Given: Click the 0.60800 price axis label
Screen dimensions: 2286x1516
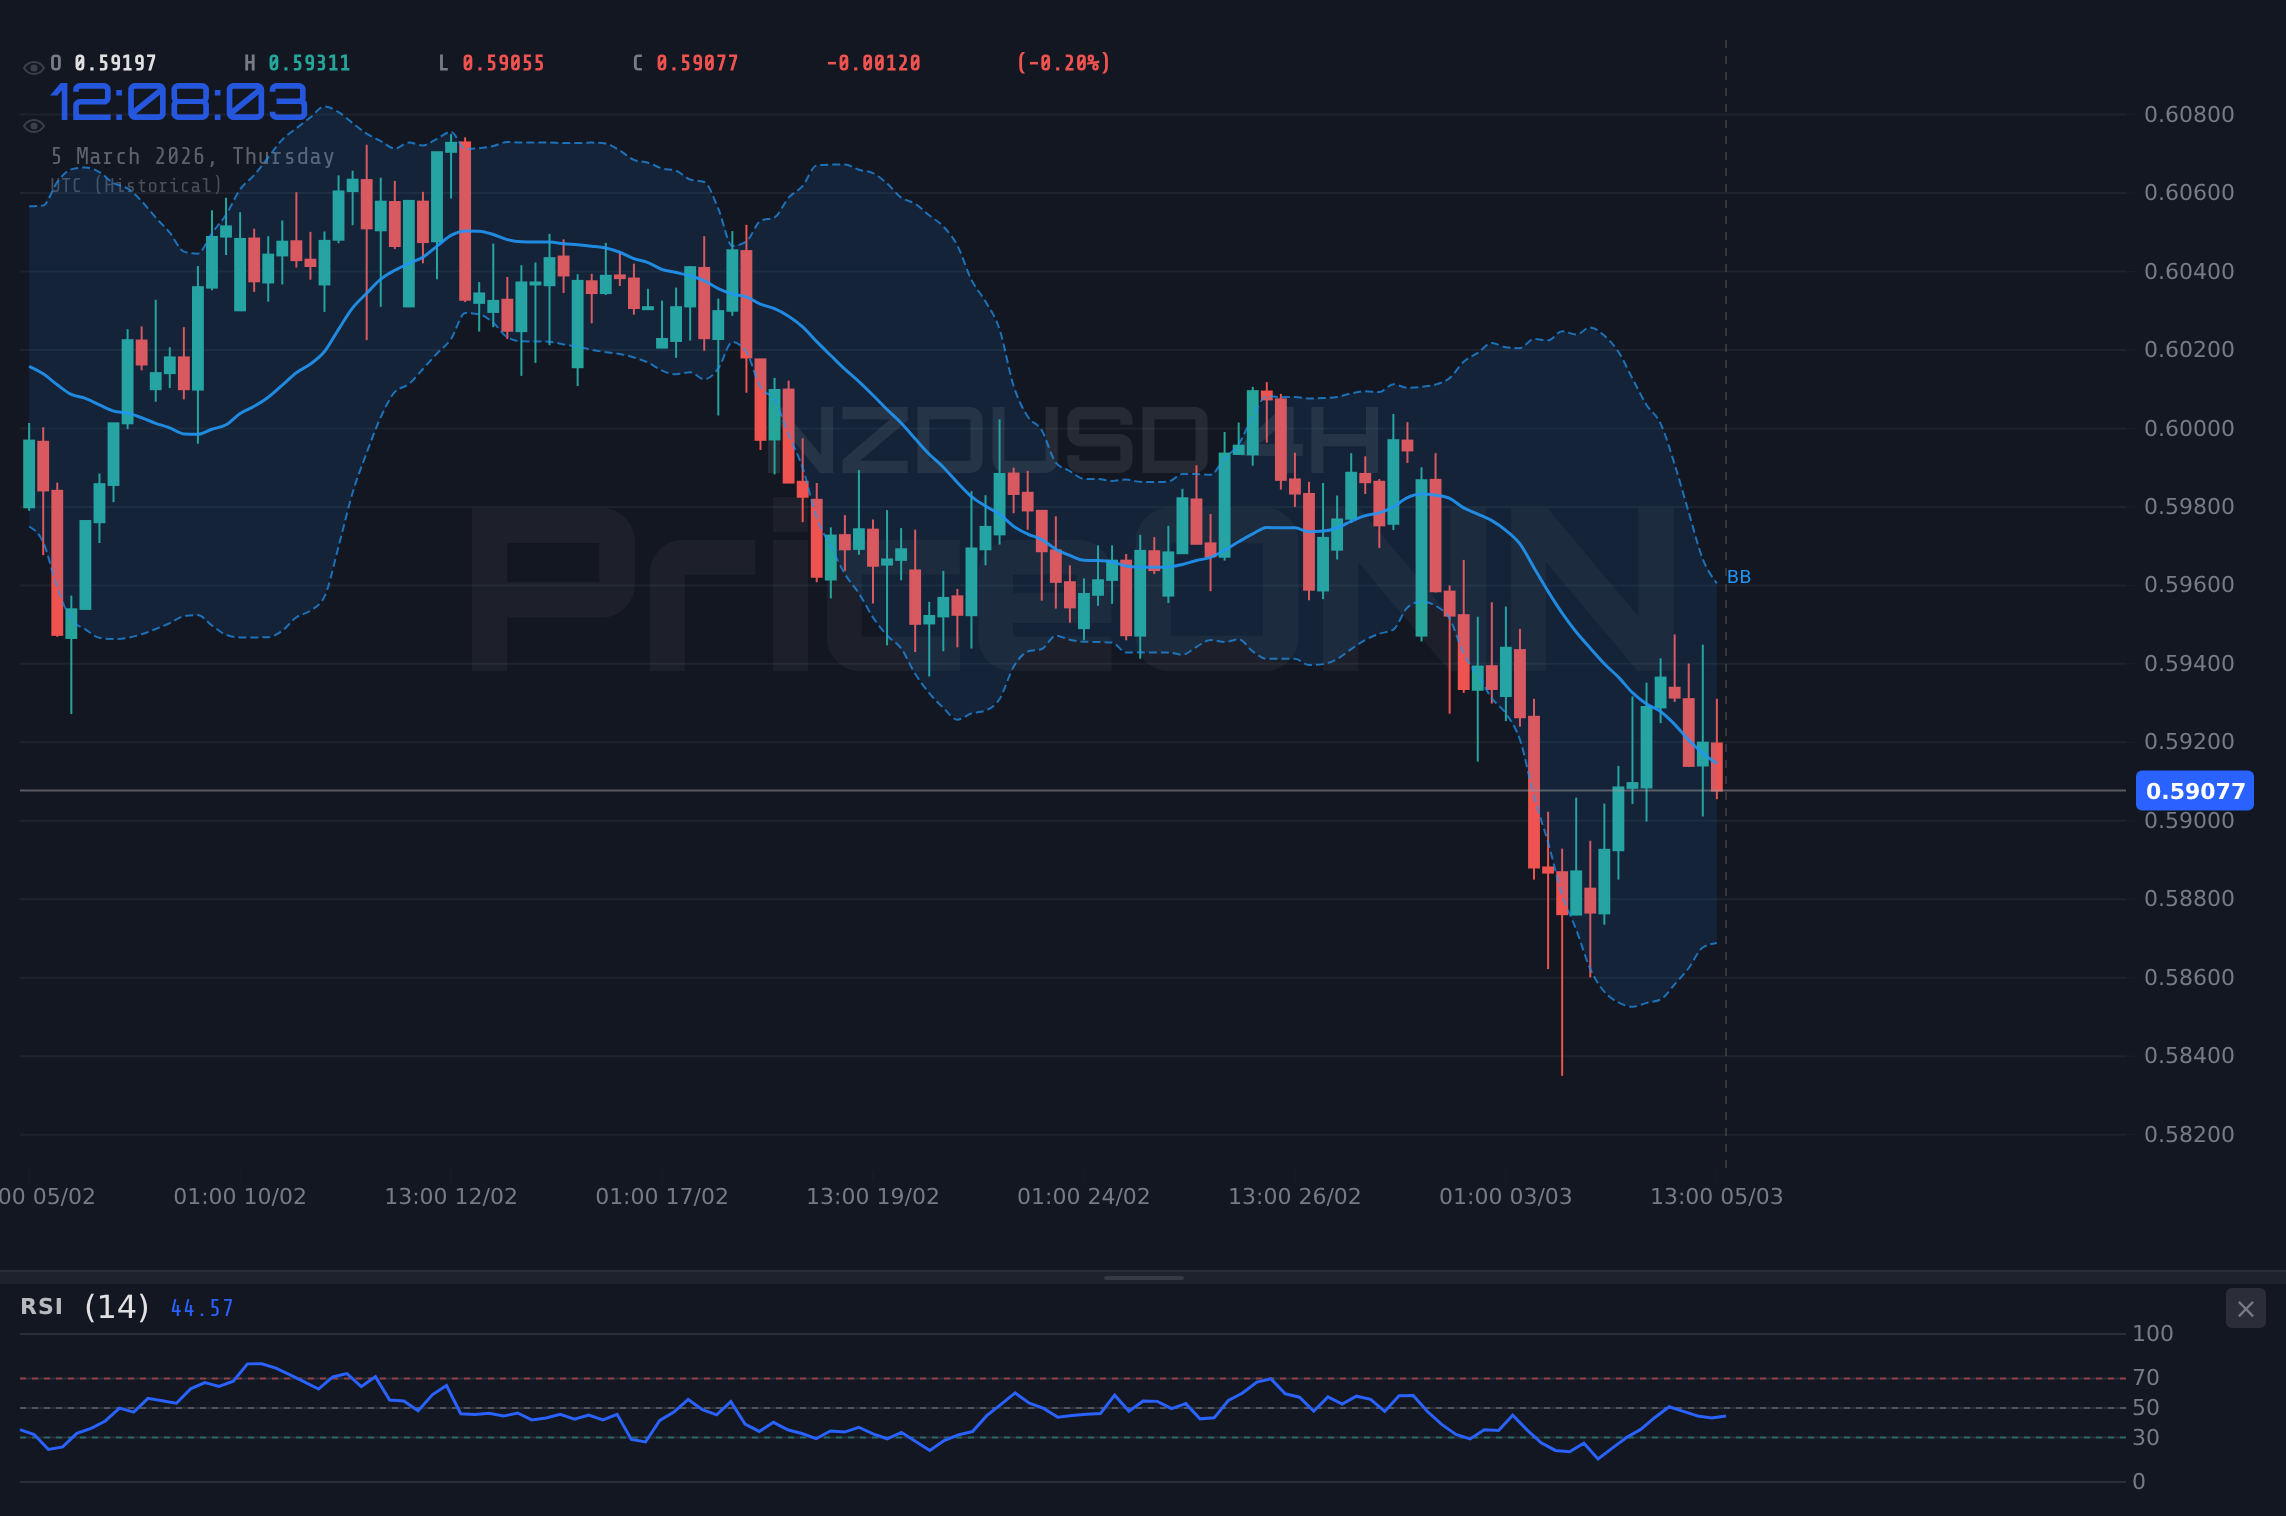Looking at the screenshot, I should [x=2189, y=115].
